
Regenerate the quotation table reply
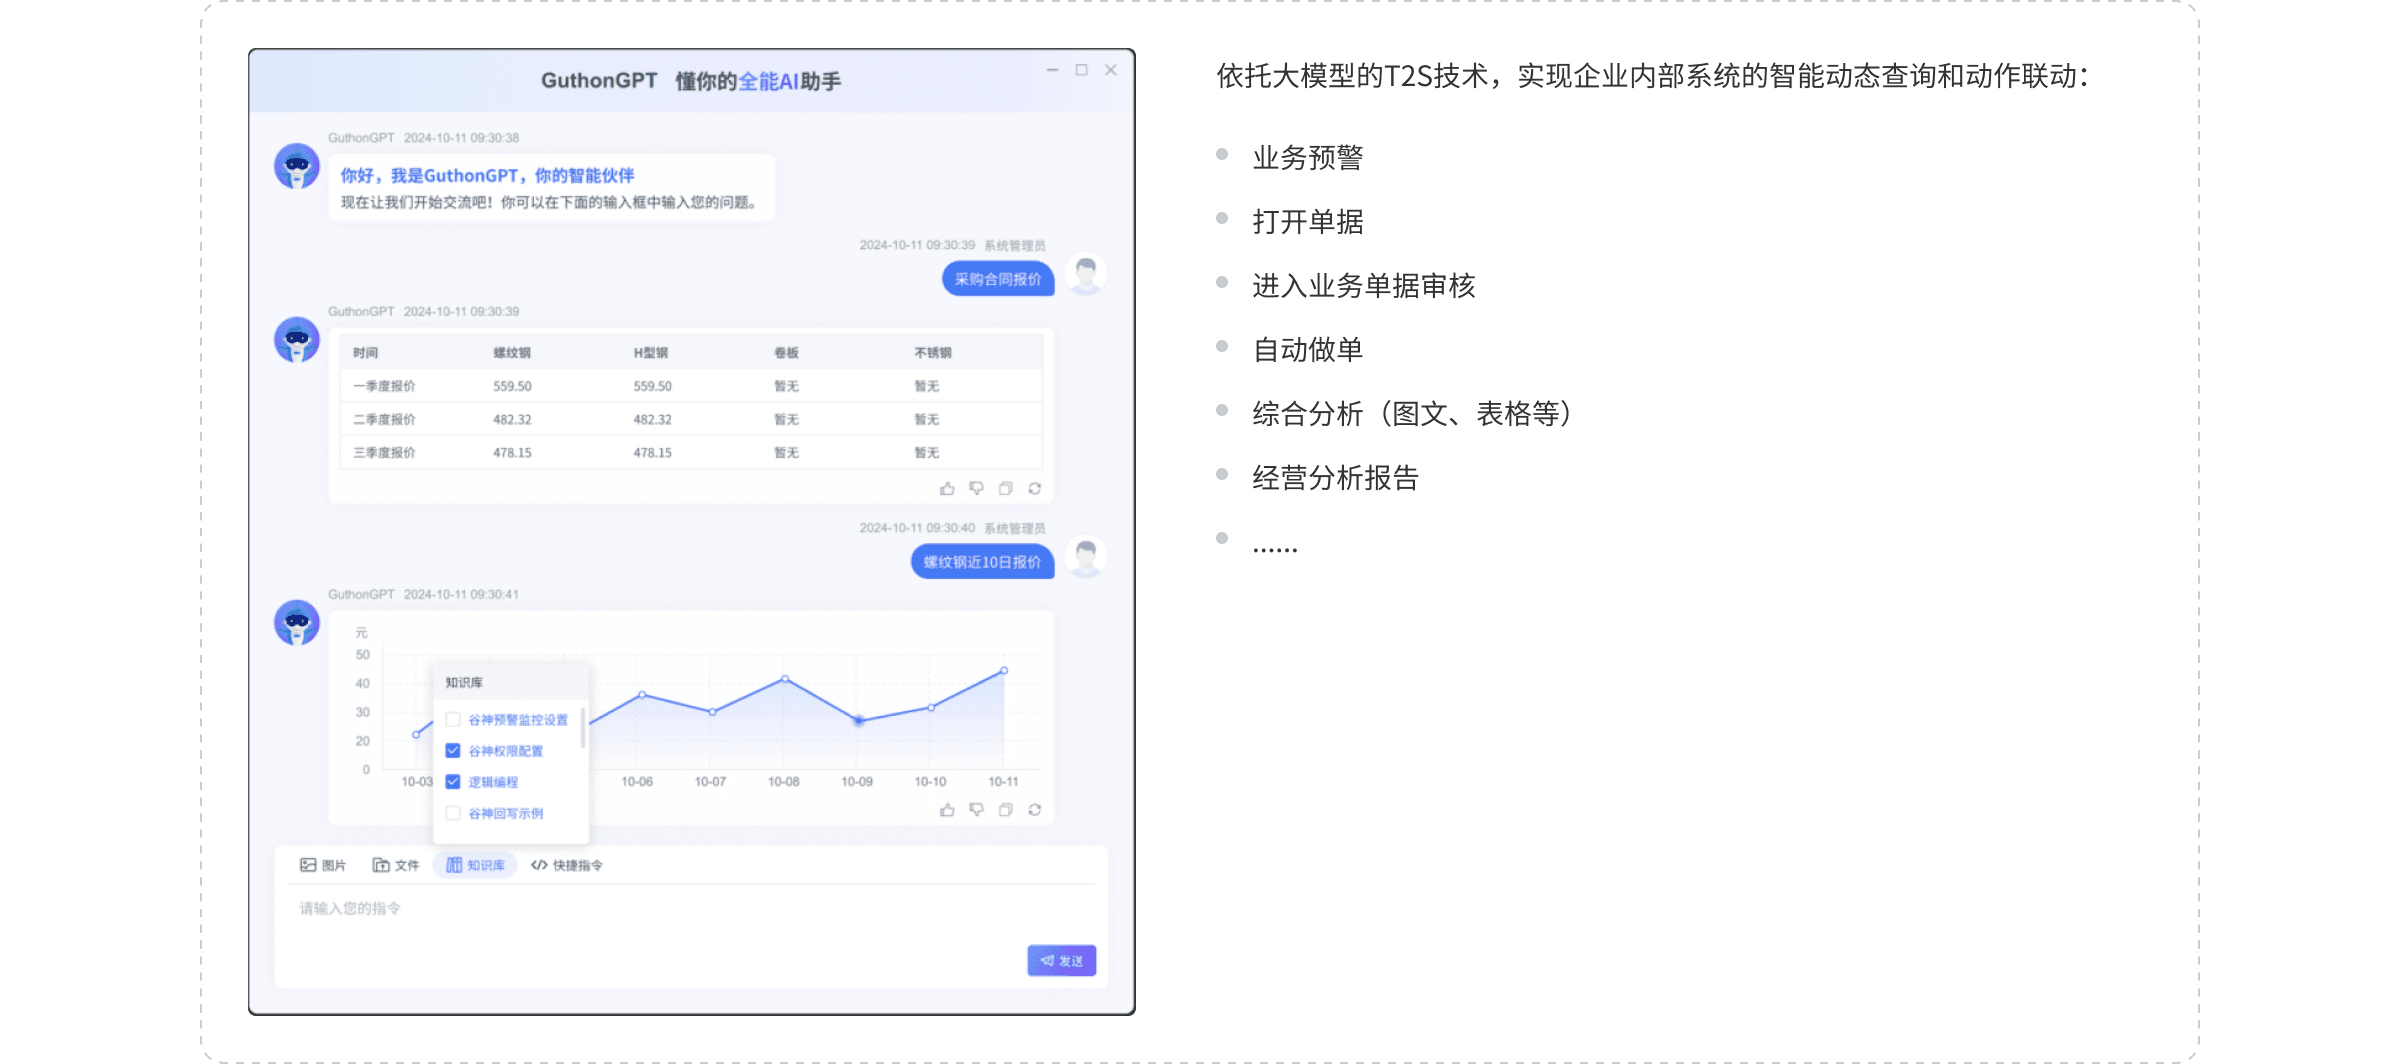tap(1034, 489)
